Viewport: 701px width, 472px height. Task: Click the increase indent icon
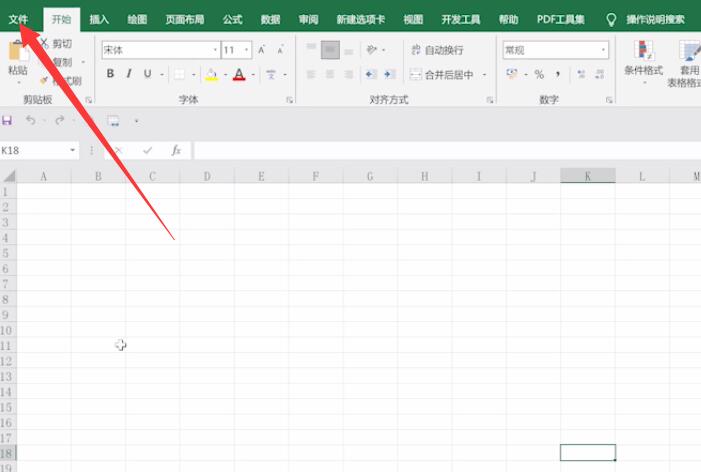[x=389, y=74]
